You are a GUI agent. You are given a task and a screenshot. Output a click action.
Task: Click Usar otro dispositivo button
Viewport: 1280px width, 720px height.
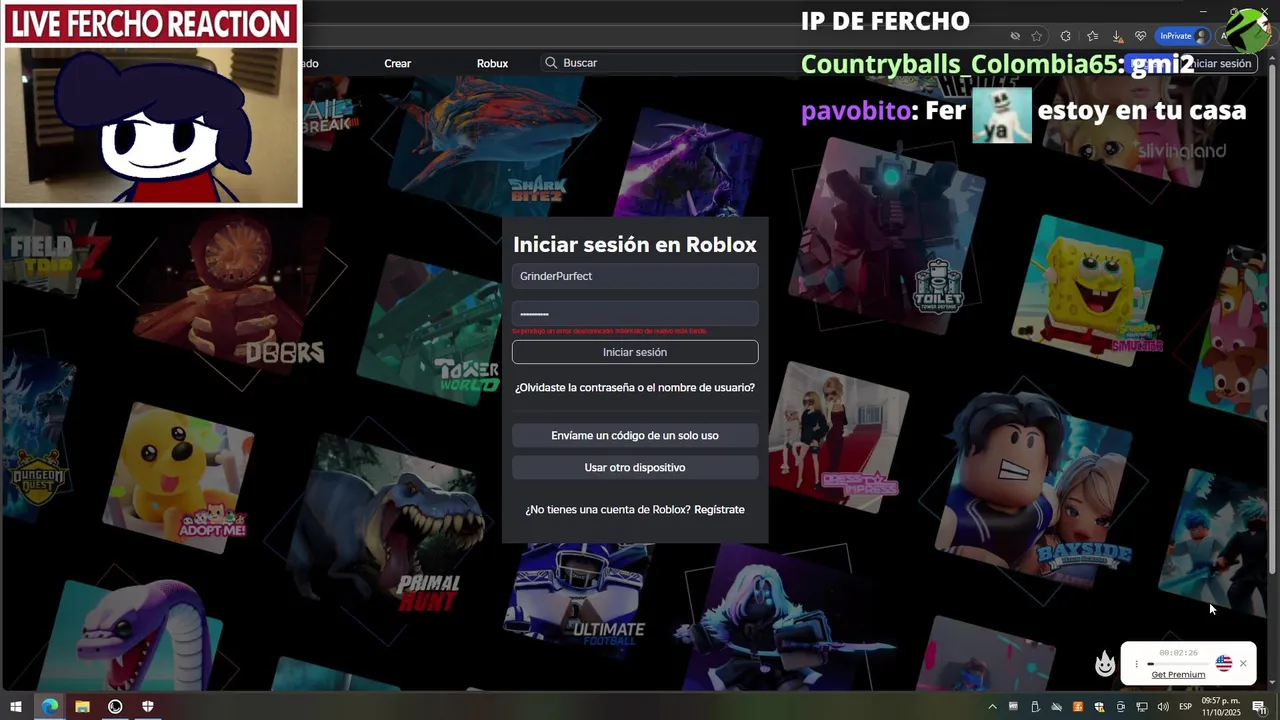pyautogui.click(x=635, y=468)
